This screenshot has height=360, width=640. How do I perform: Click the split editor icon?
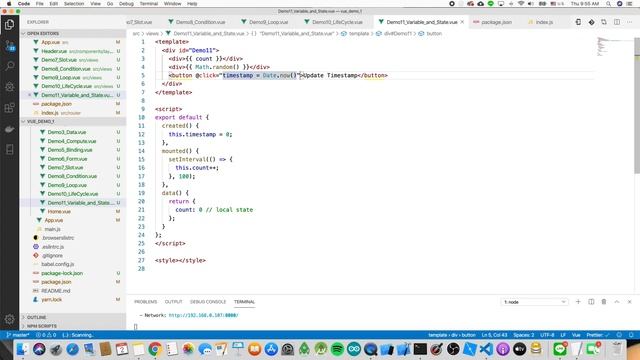[x=617, y=22]
